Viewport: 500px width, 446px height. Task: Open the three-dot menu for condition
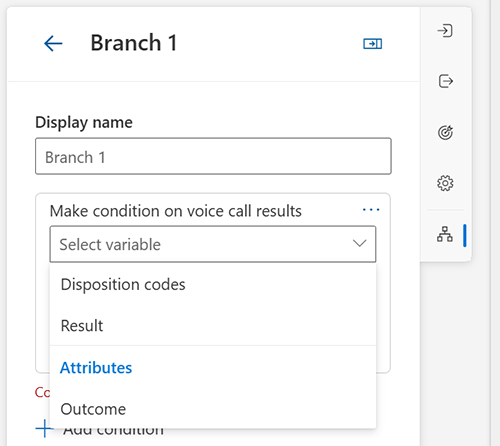pyautogui.click(x=371, y=210)
